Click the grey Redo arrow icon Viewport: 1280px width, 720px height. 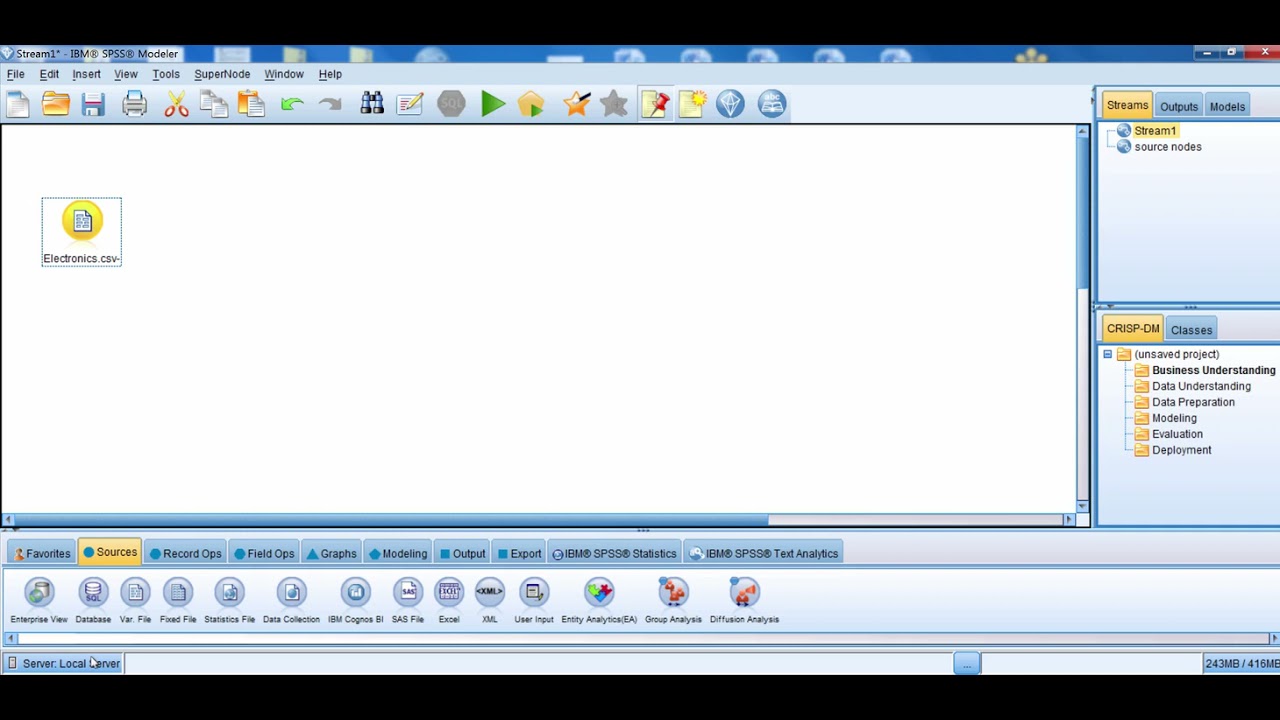(330, 104)
